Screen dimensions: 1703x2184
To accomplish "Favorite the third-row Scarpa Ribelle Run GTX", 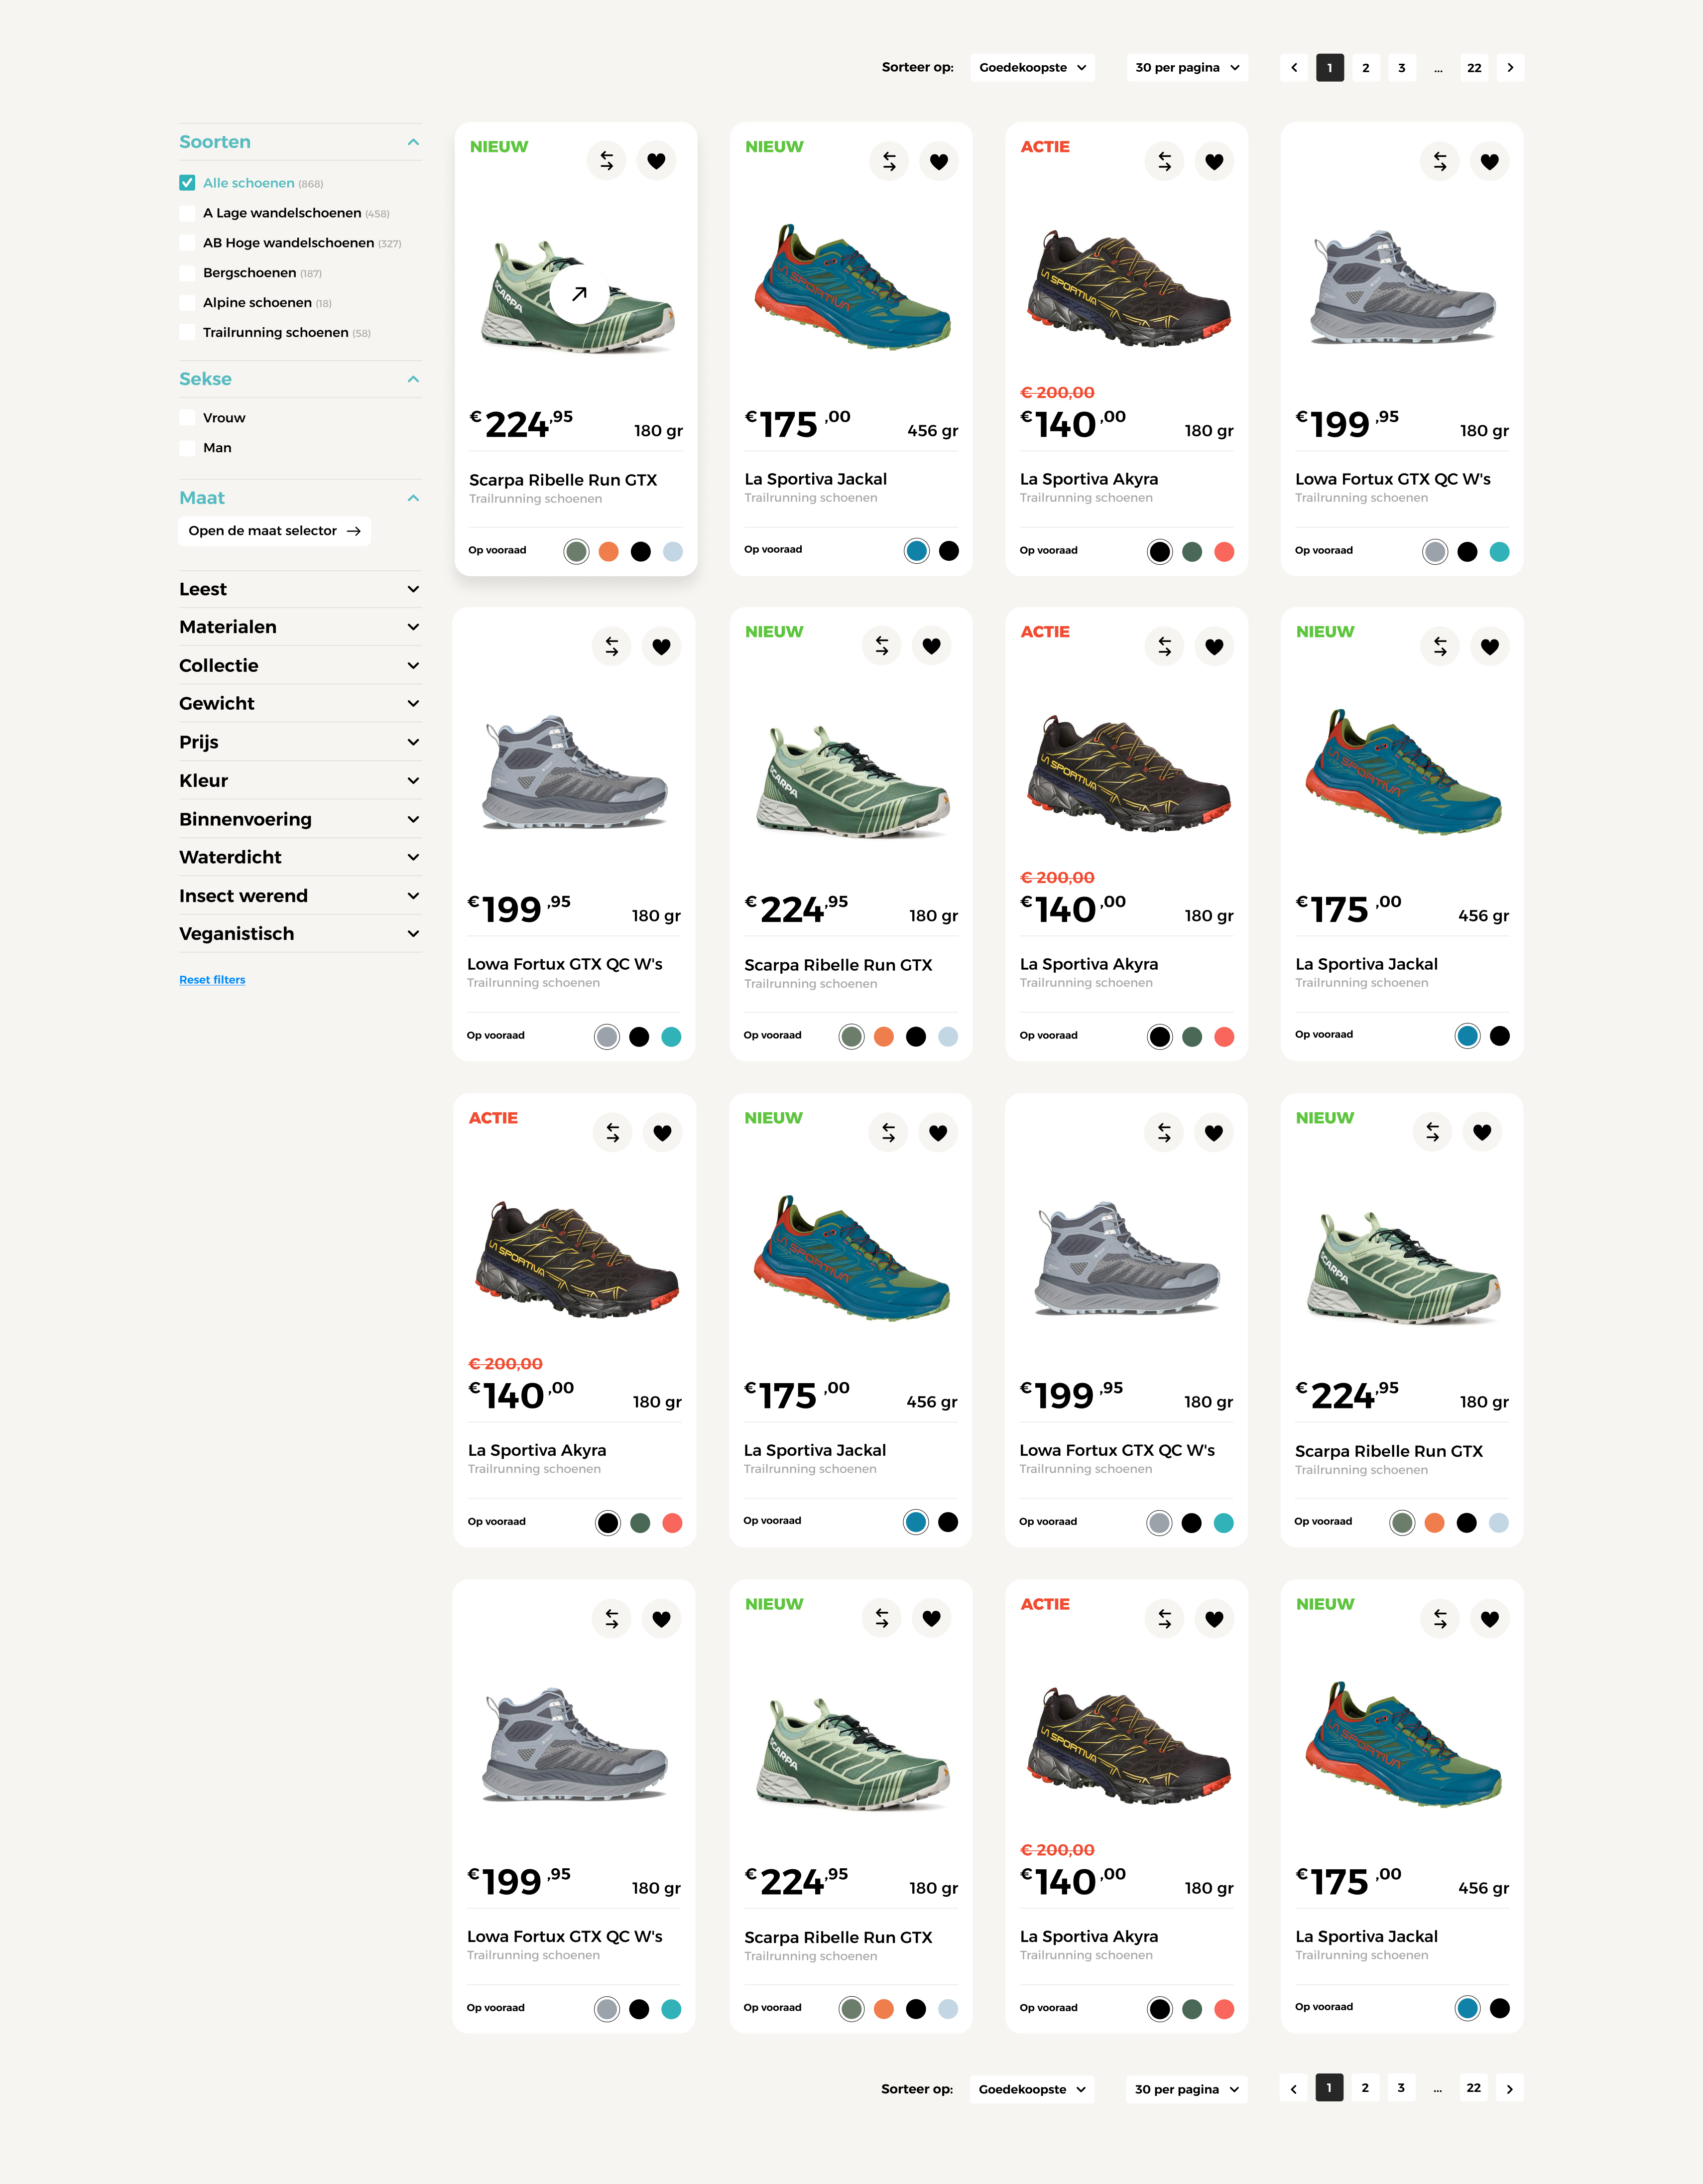I will pos(1482,1132).
